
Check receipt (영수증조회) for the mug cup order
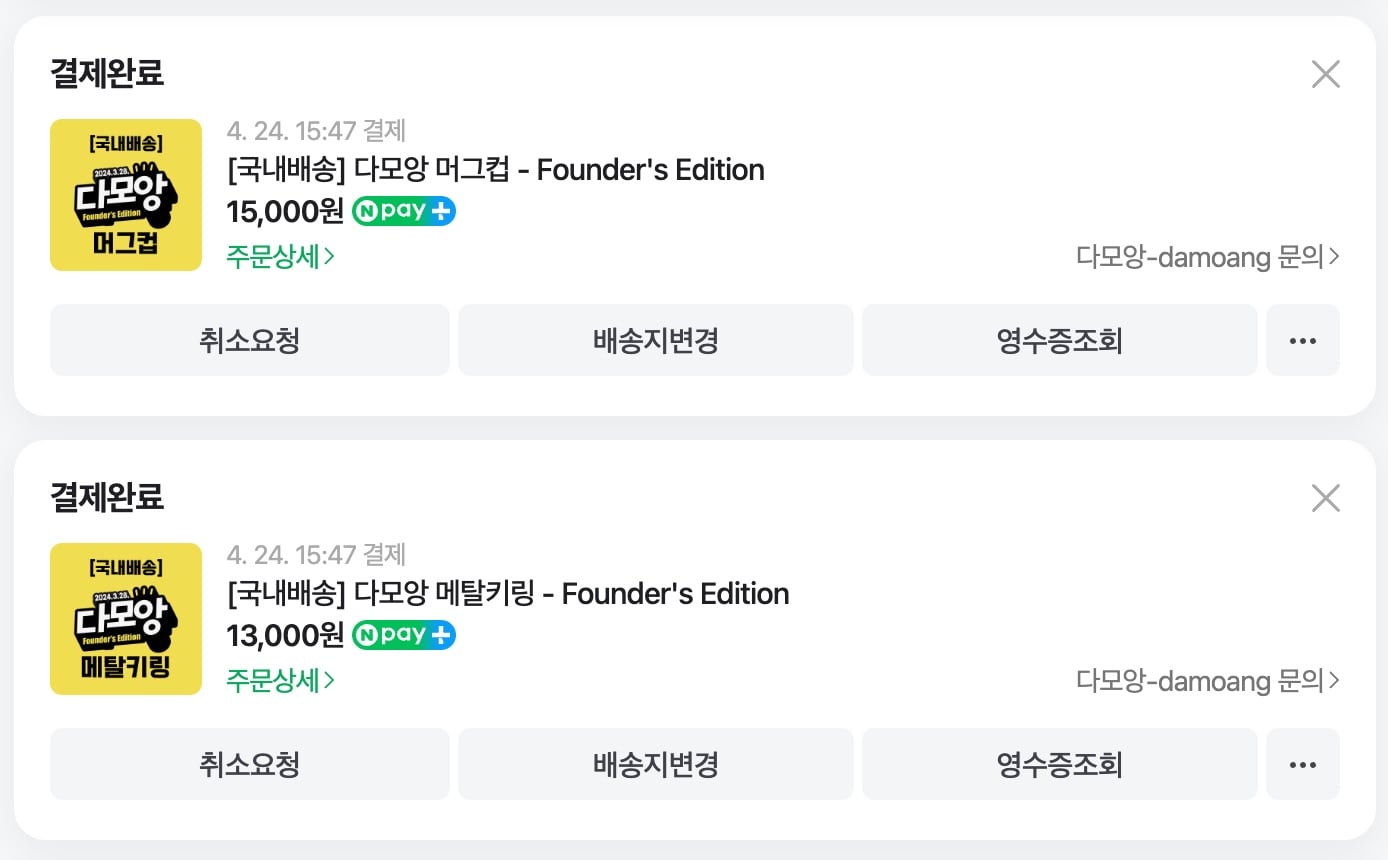click(x=1060, y=340)
